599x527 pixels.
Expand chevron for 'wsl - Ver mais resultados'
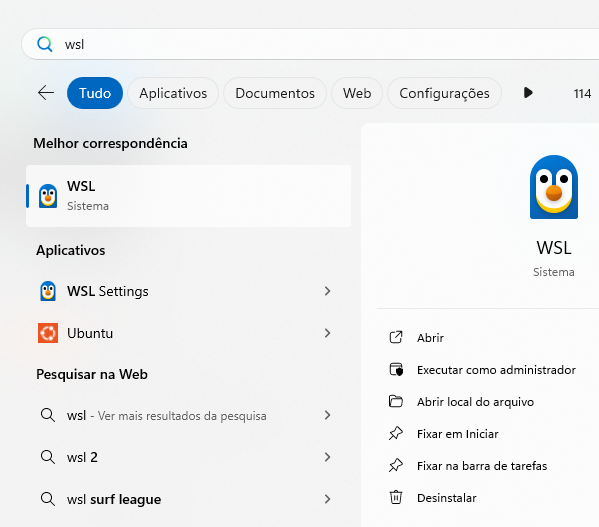[327, 415]
